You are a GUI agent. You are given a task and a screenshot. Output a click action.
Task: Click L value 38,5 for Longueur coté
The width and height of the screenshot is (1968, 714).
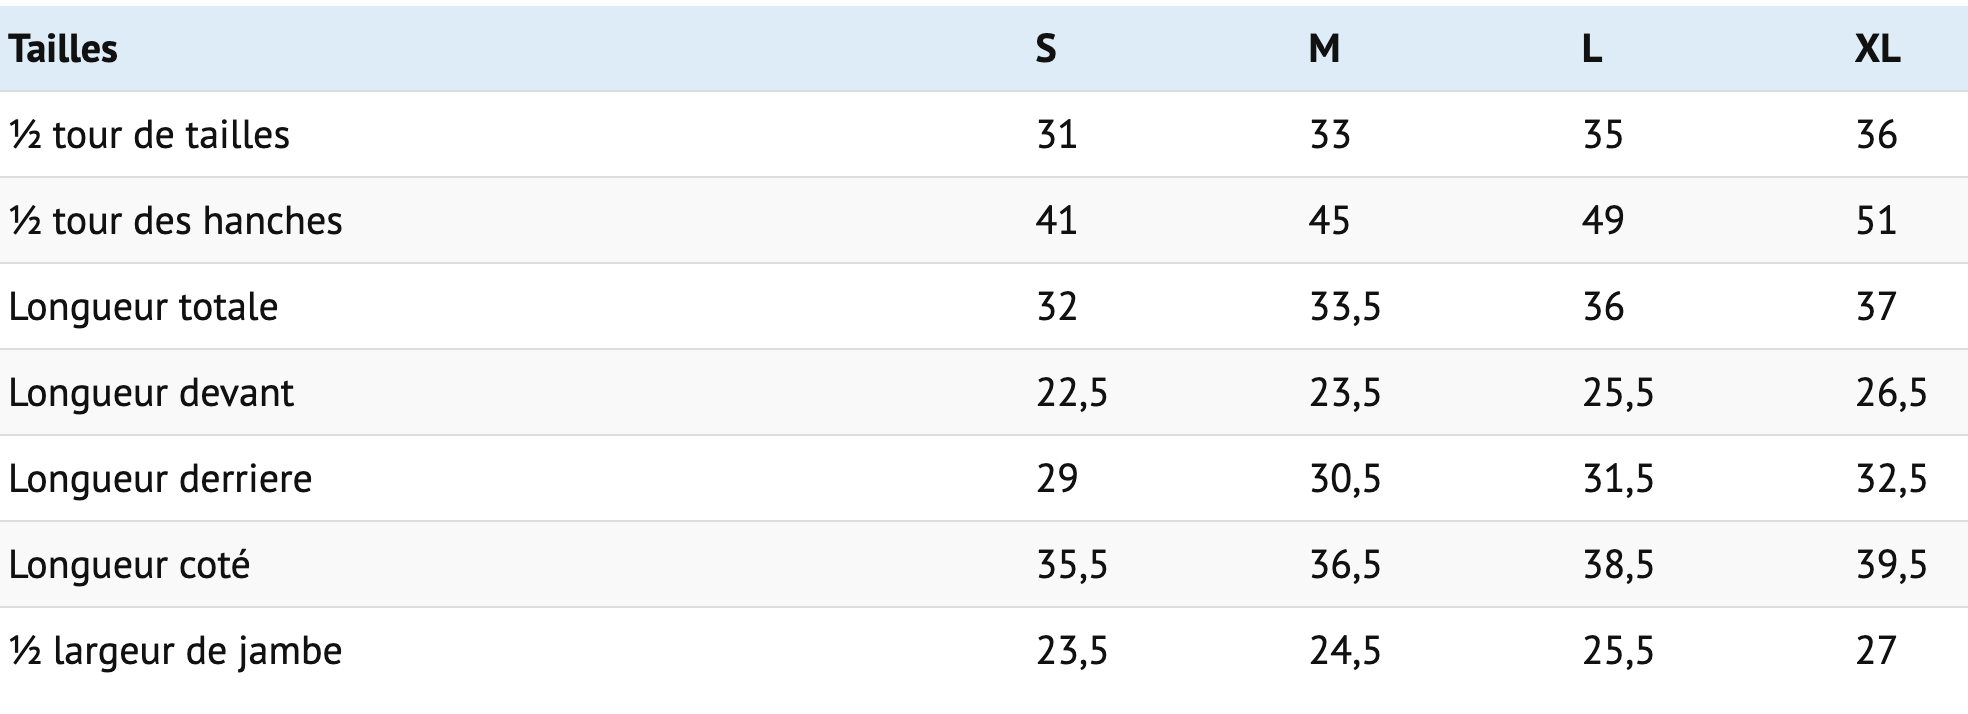(x=1618, y=565)
